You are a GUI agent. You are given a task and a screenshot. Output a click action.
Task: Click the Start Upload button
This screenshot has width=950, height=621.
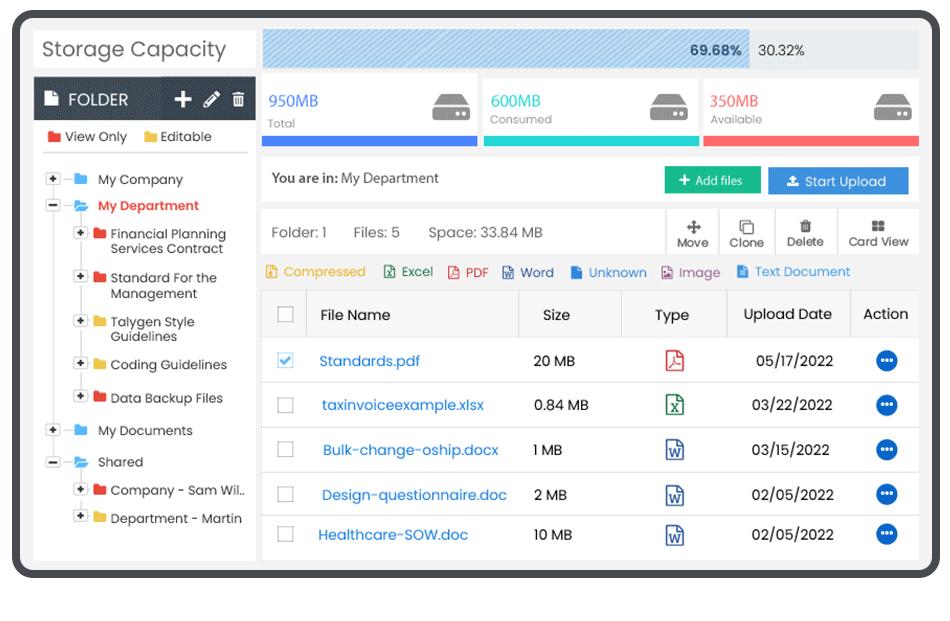[838, 180]
